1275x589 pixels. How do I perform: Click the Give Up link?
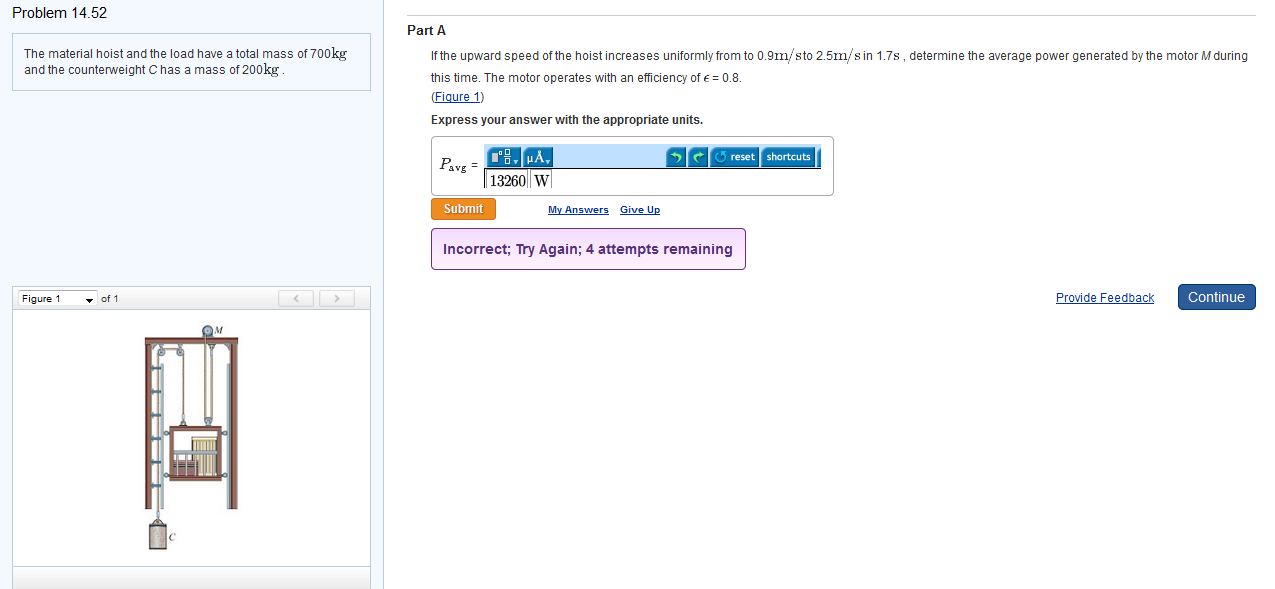point(640,210)
